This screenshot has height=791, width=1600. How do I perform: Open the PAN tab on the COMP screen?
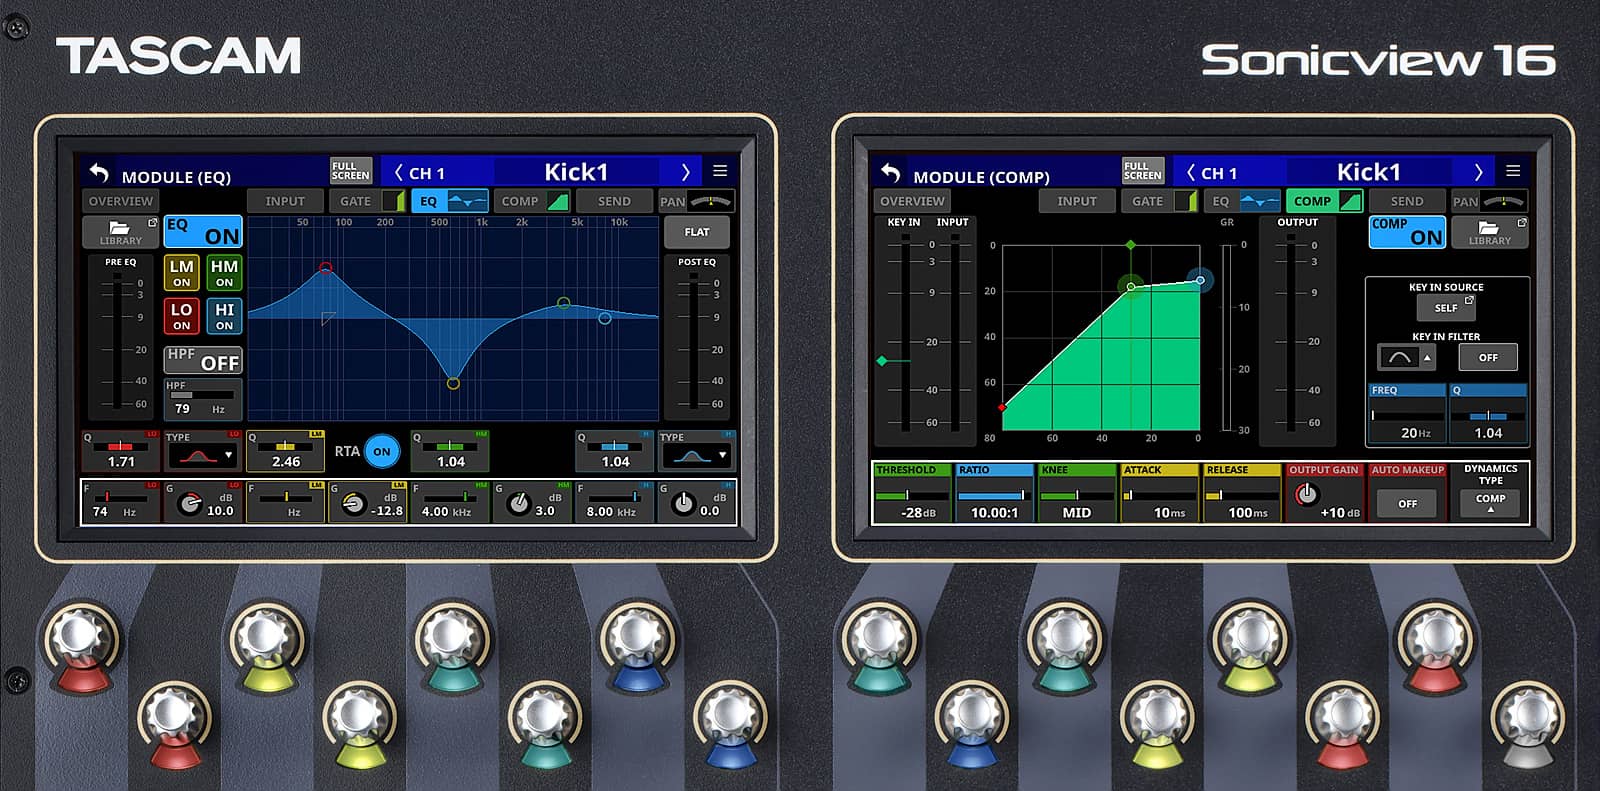tap(1489, 201)
